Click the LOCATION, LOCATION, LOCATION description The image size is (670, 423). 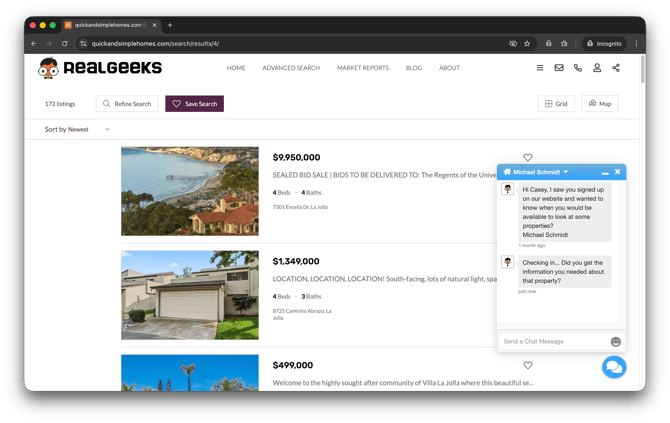pyautogui.click(x=385, y=279)
